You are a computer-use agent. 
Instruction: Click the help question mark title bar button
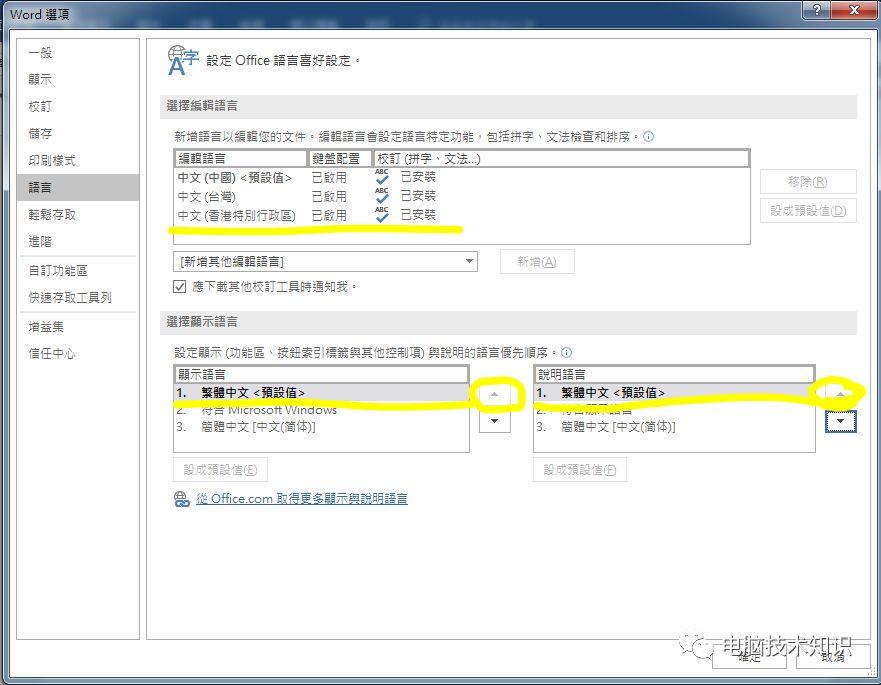(818, 10)
